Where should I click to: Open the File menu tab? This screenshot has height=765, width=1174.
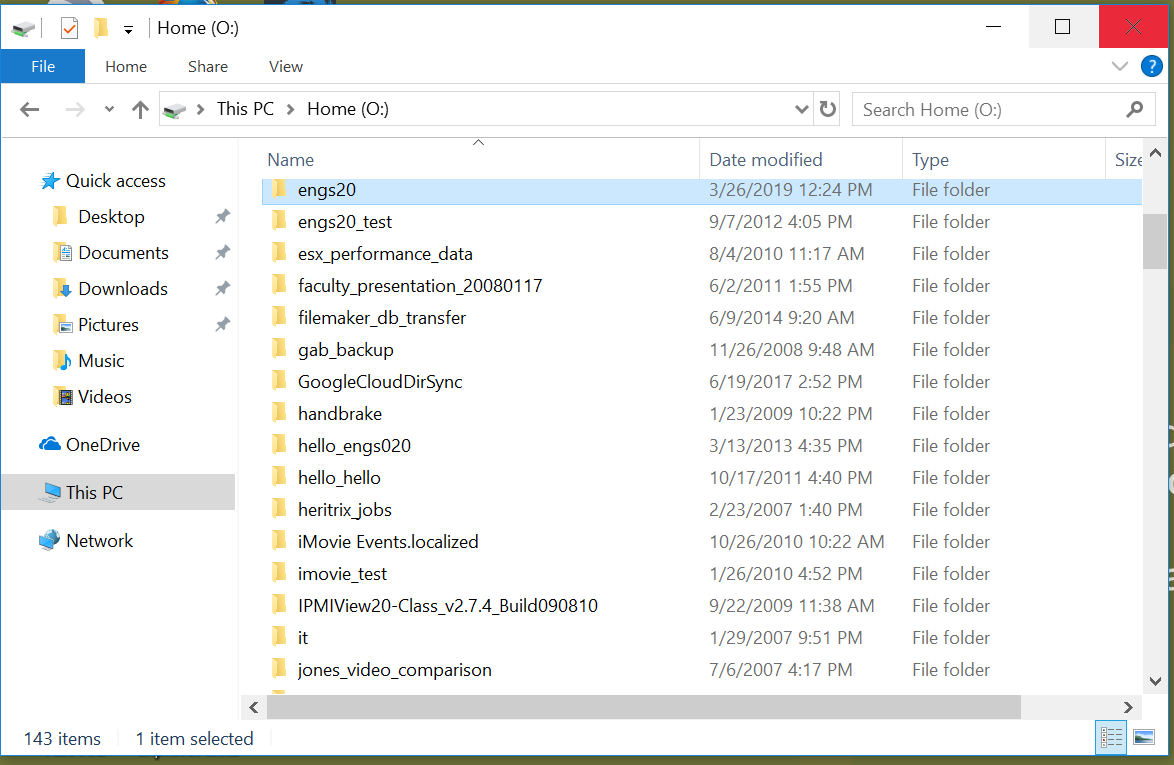tap(43, 67)
